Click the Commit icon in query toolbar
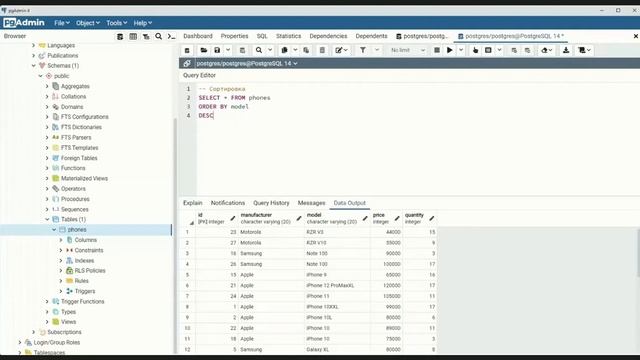Viewport: 640px width, 360px height. tap(514, 50)
